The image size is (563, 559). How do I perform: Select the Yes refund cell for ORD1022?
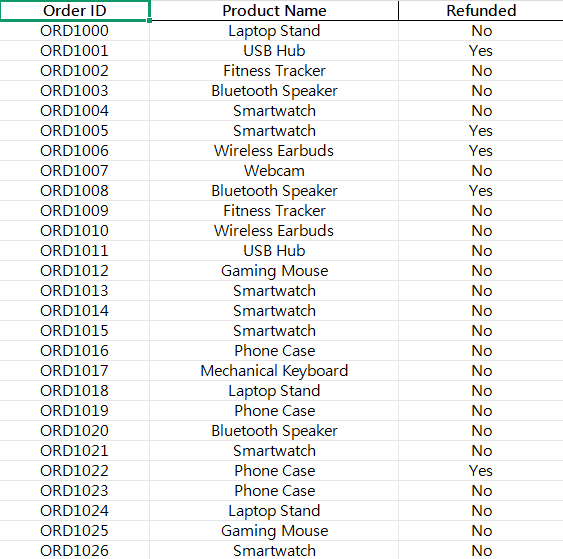pyautogui.click(x=481, y=471)
